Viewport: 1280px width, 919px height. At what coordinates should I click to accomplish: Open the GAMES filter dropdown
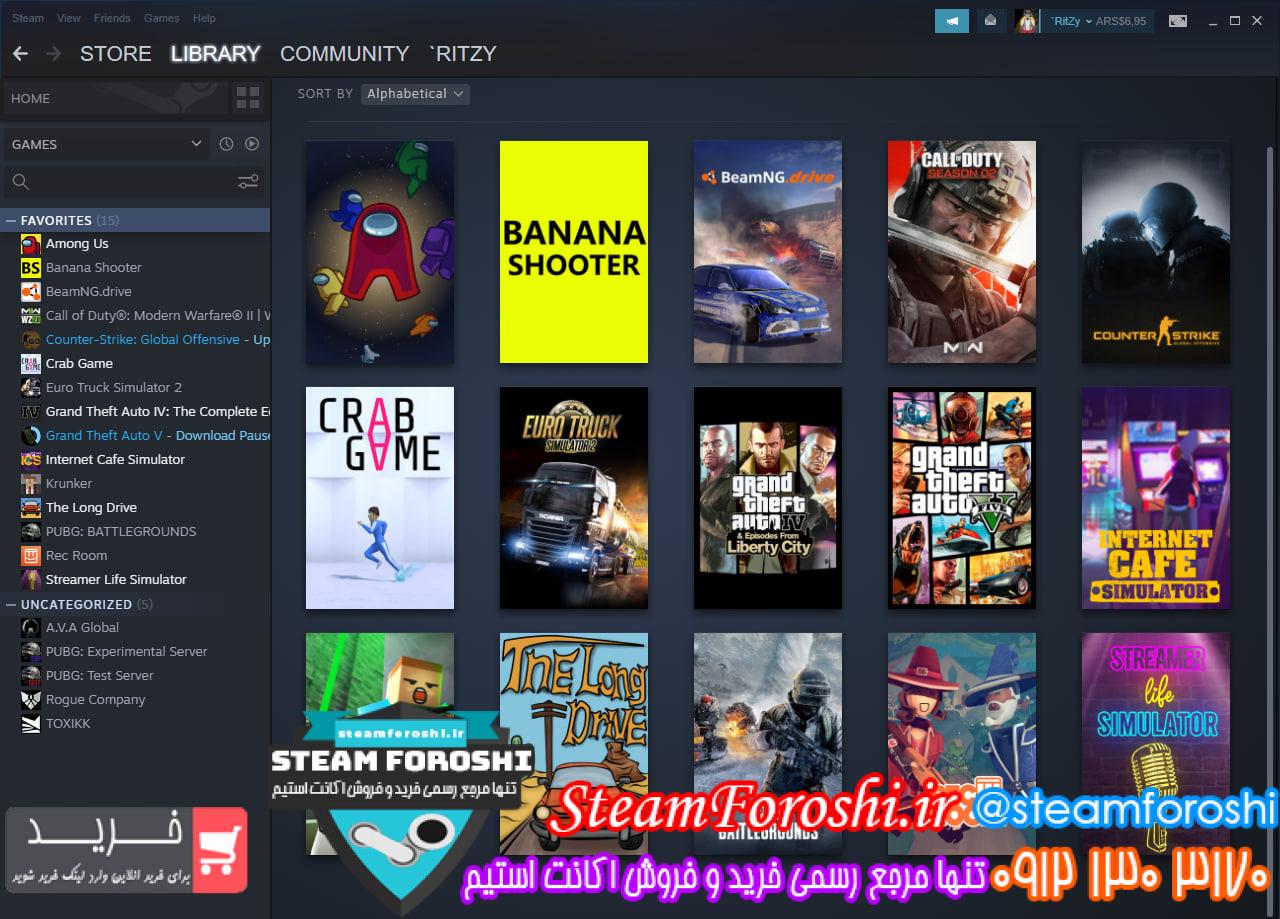click(x=107, y=144)
